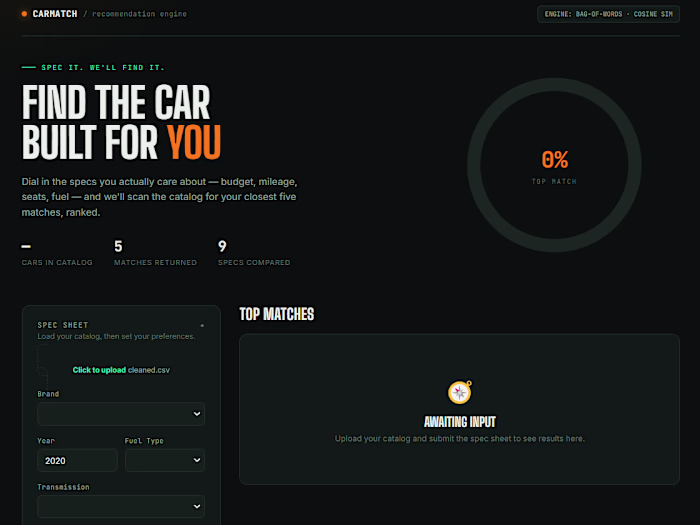Click the 'AWAITING INPUT' heading

460,422
